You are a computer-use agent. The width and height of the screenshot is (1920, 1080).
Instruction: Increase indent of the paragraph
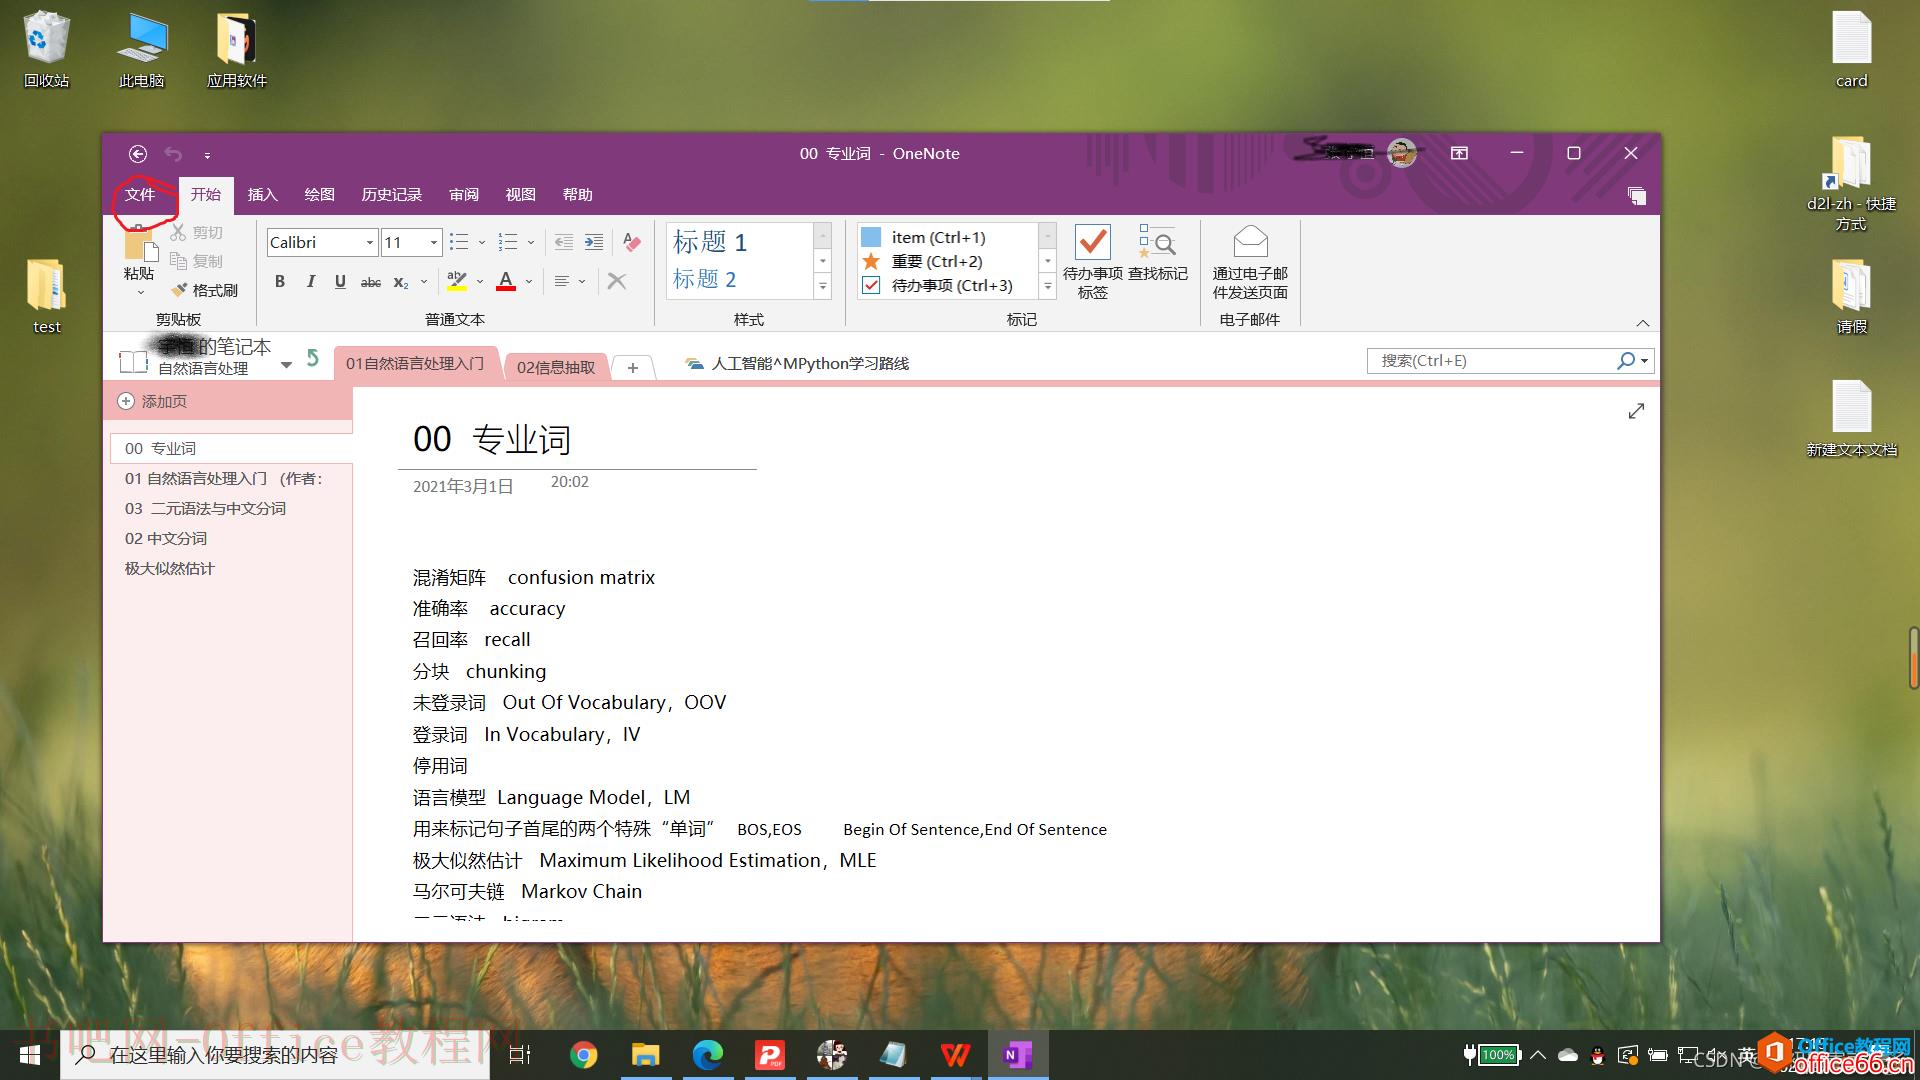[594, 242]
